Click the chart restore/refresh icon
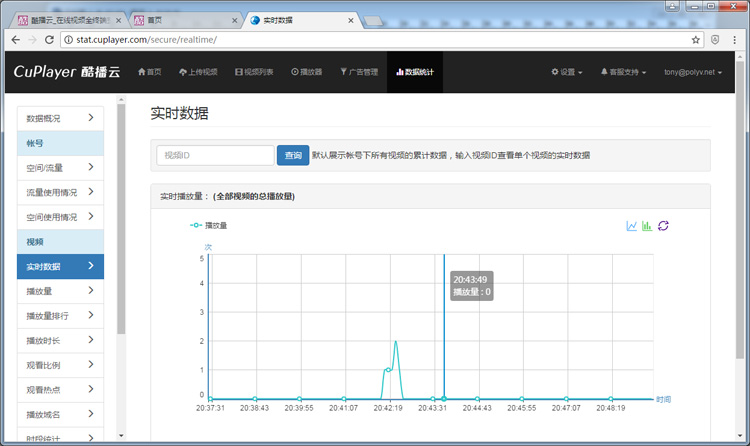Viewport: 750px width, 446px height. click(x=663, y=226)
